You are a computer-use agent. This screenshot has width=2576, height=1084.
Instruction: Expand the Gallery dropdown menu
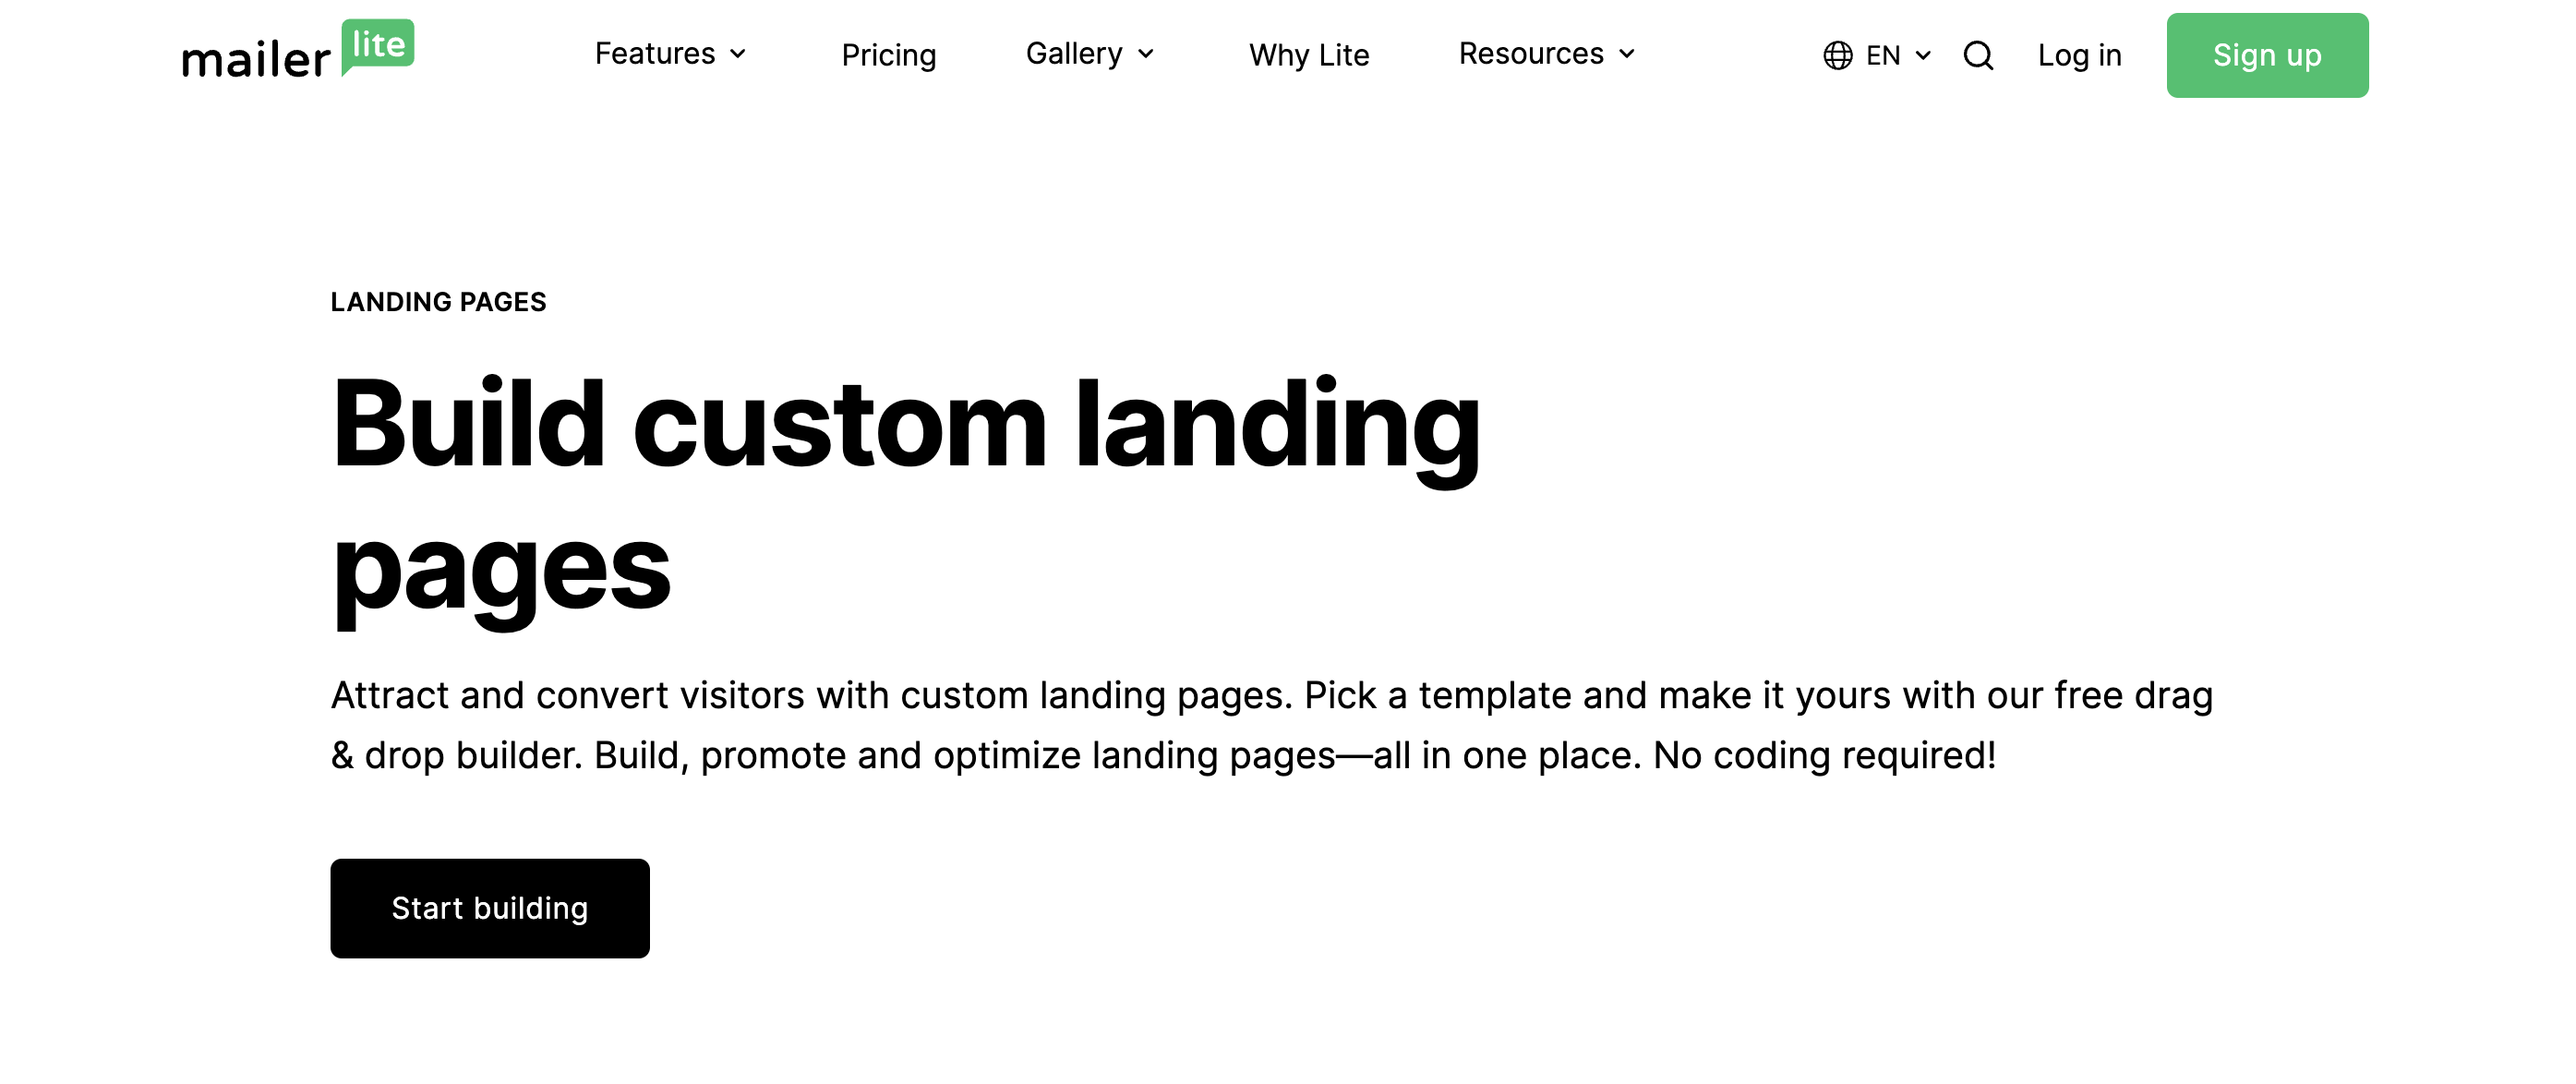tap(1090, 53)
